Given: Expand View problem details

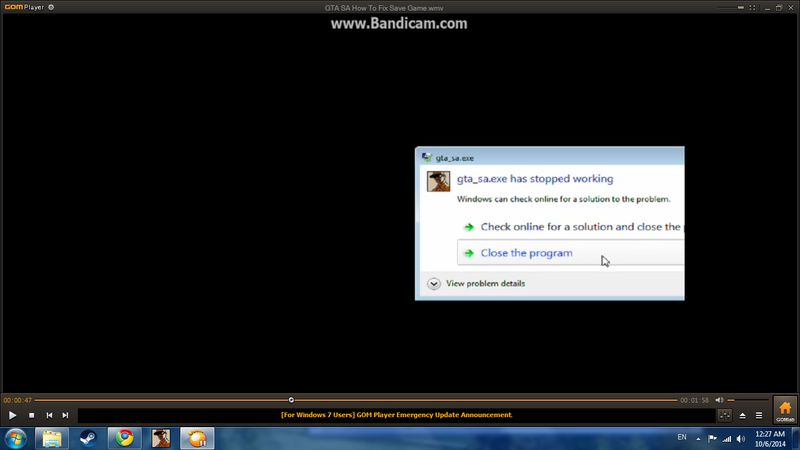Looking at the screenshot, I should tap(476, 284).
